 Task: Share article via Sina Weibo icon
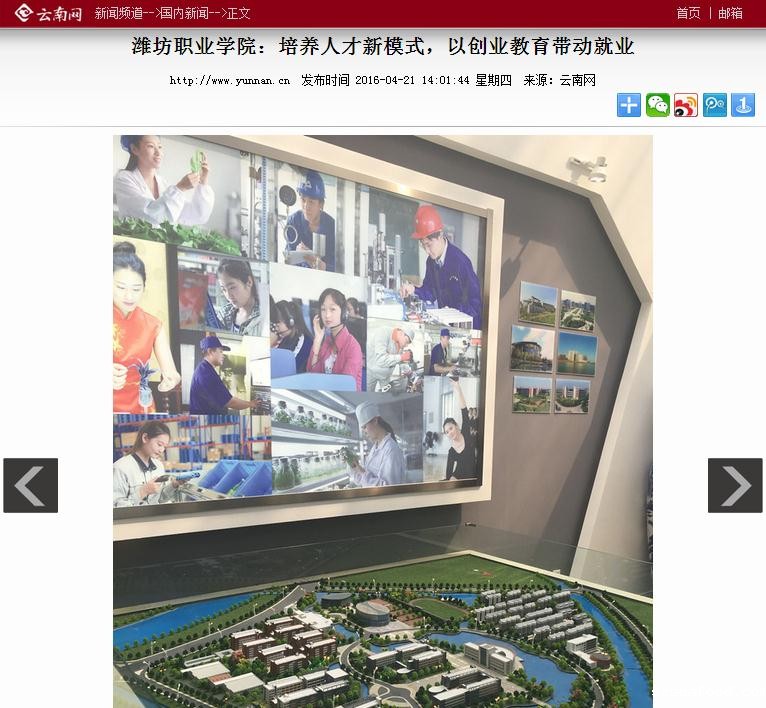point(686,105)
